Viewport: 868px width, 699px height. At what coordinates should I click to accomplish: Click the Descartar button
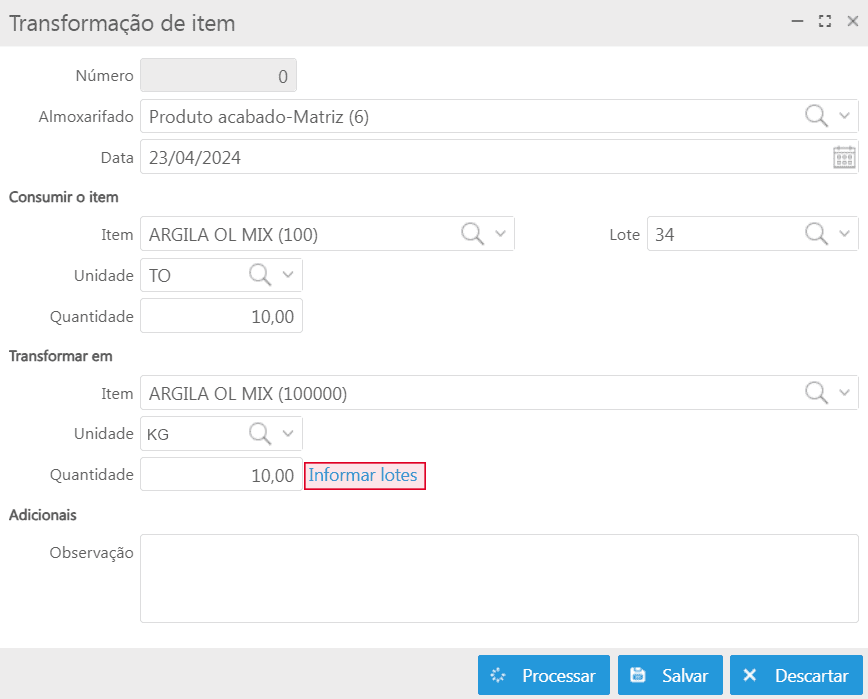point(796,676)
